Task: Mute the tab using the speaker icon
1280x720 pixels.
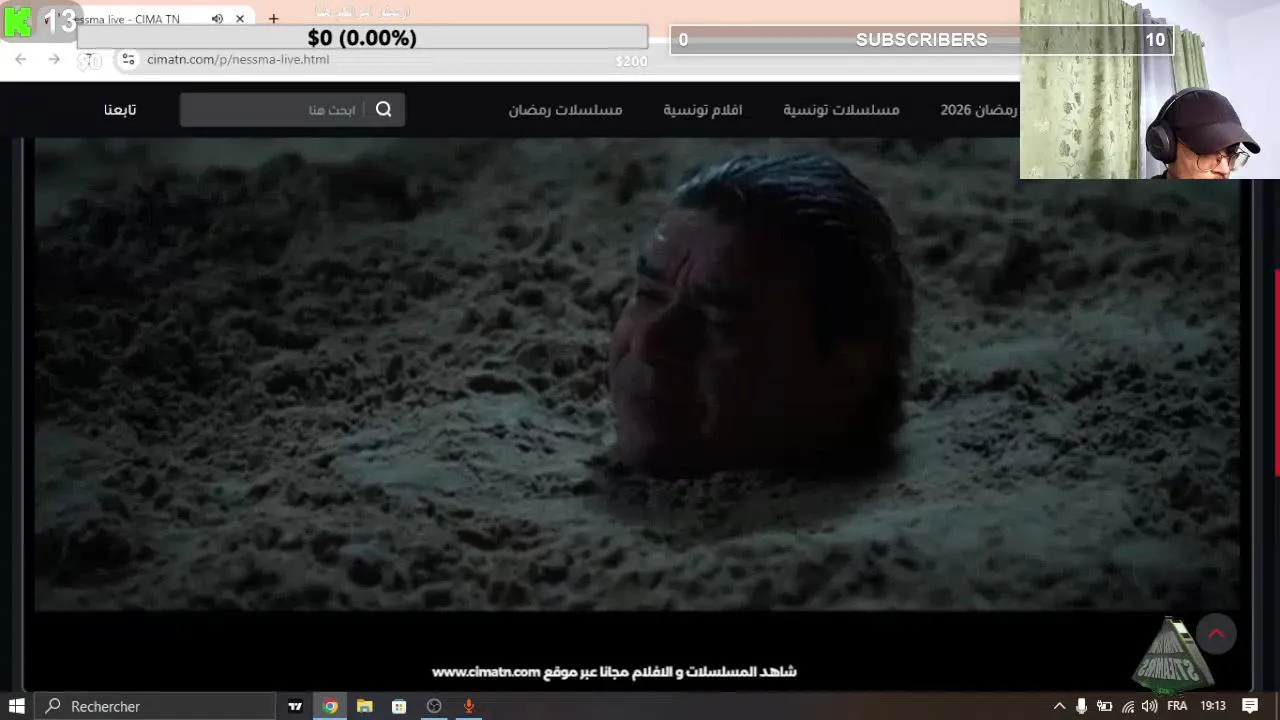Action: 217,19
